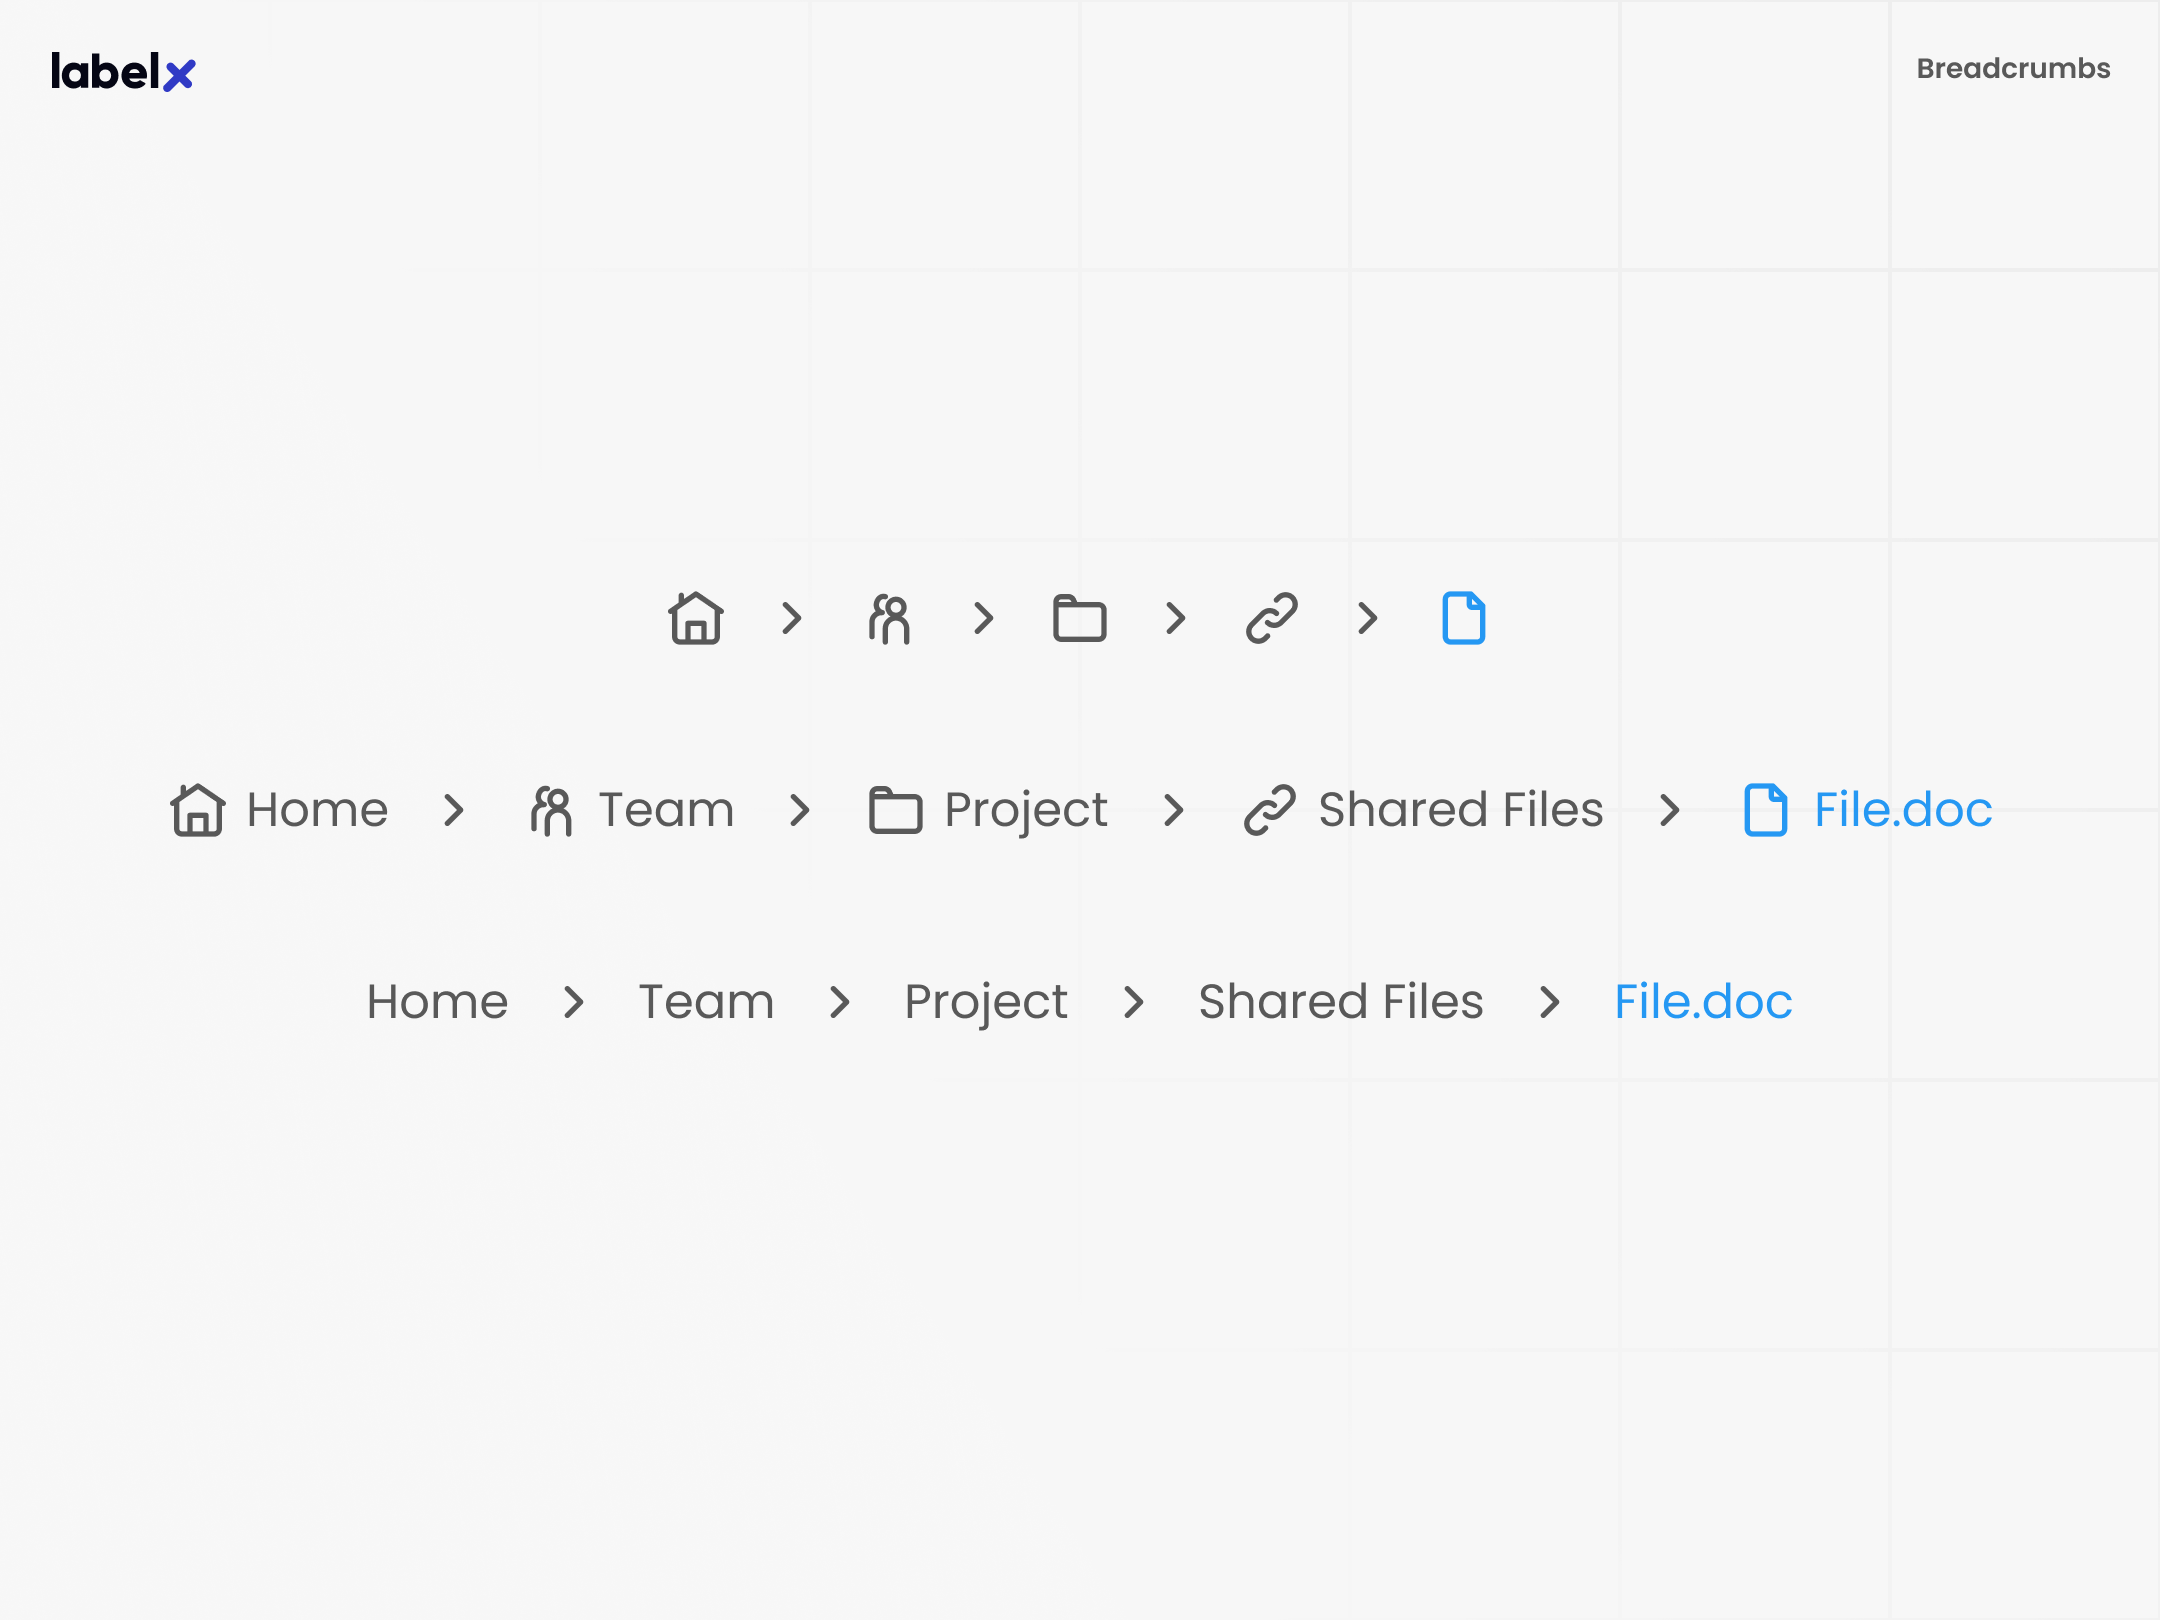Click the folder icon in the icon-only breadcrumb
The image size is (2160, 1620).
[1079, 618]
